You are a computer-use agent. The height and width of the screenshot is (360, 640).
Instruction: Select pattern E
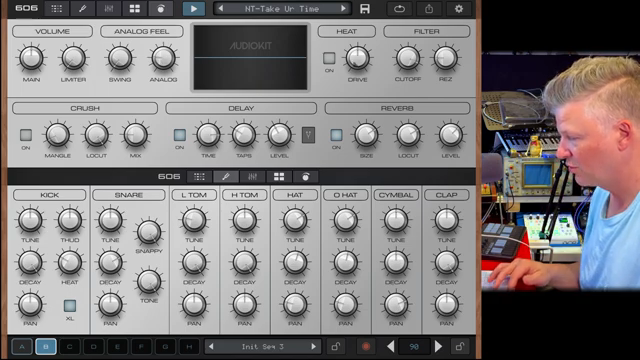117,347
